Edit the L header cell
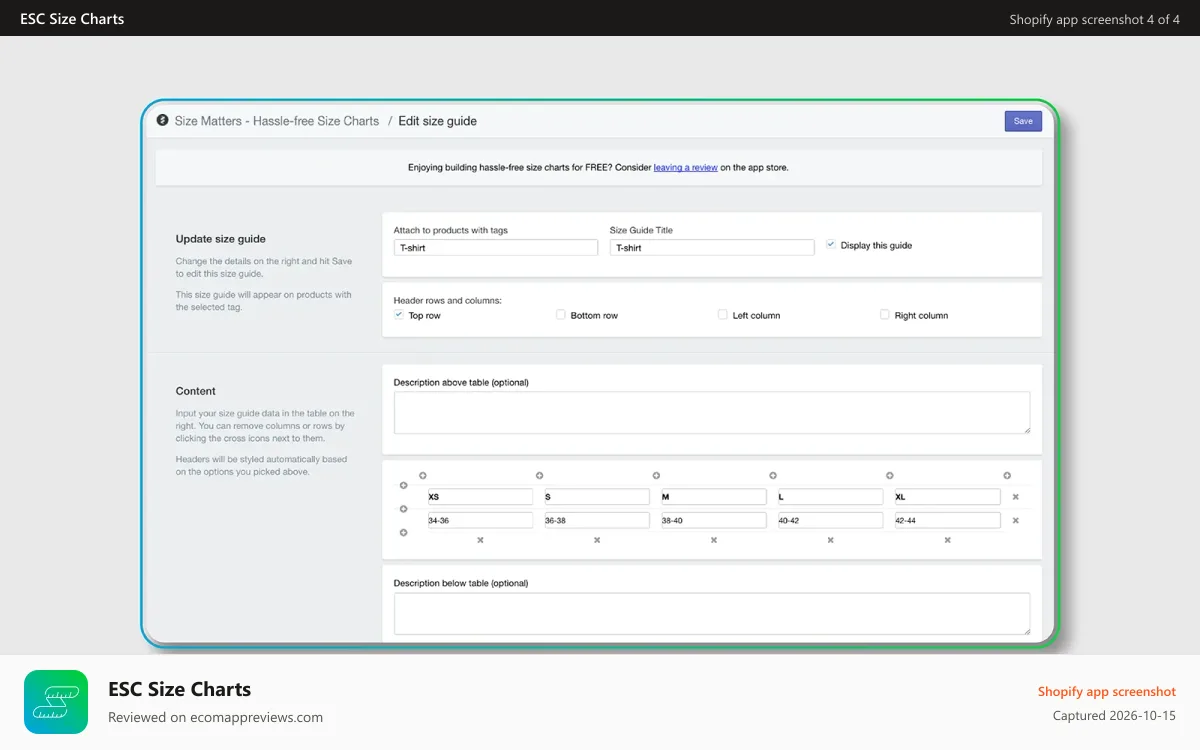The image size is (1200, 750). (x=831, y=497)
